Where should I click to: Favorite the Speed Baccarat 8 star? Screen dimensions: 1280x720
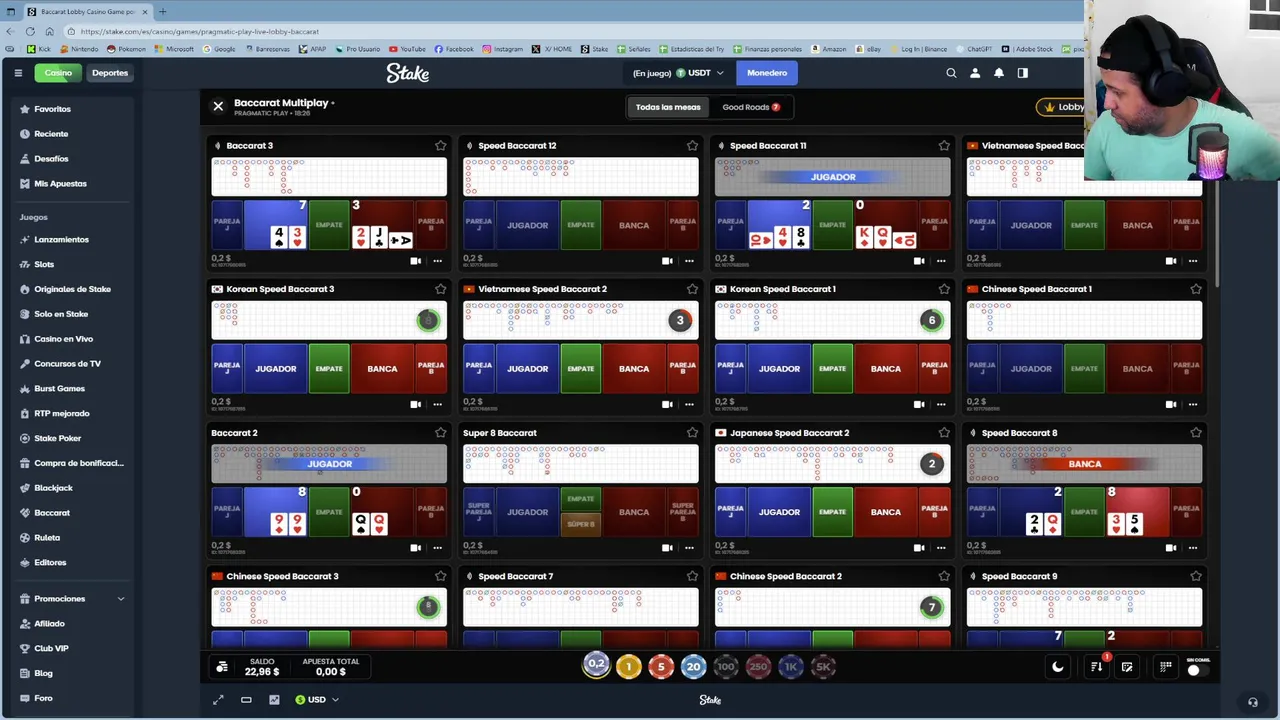1196,433
